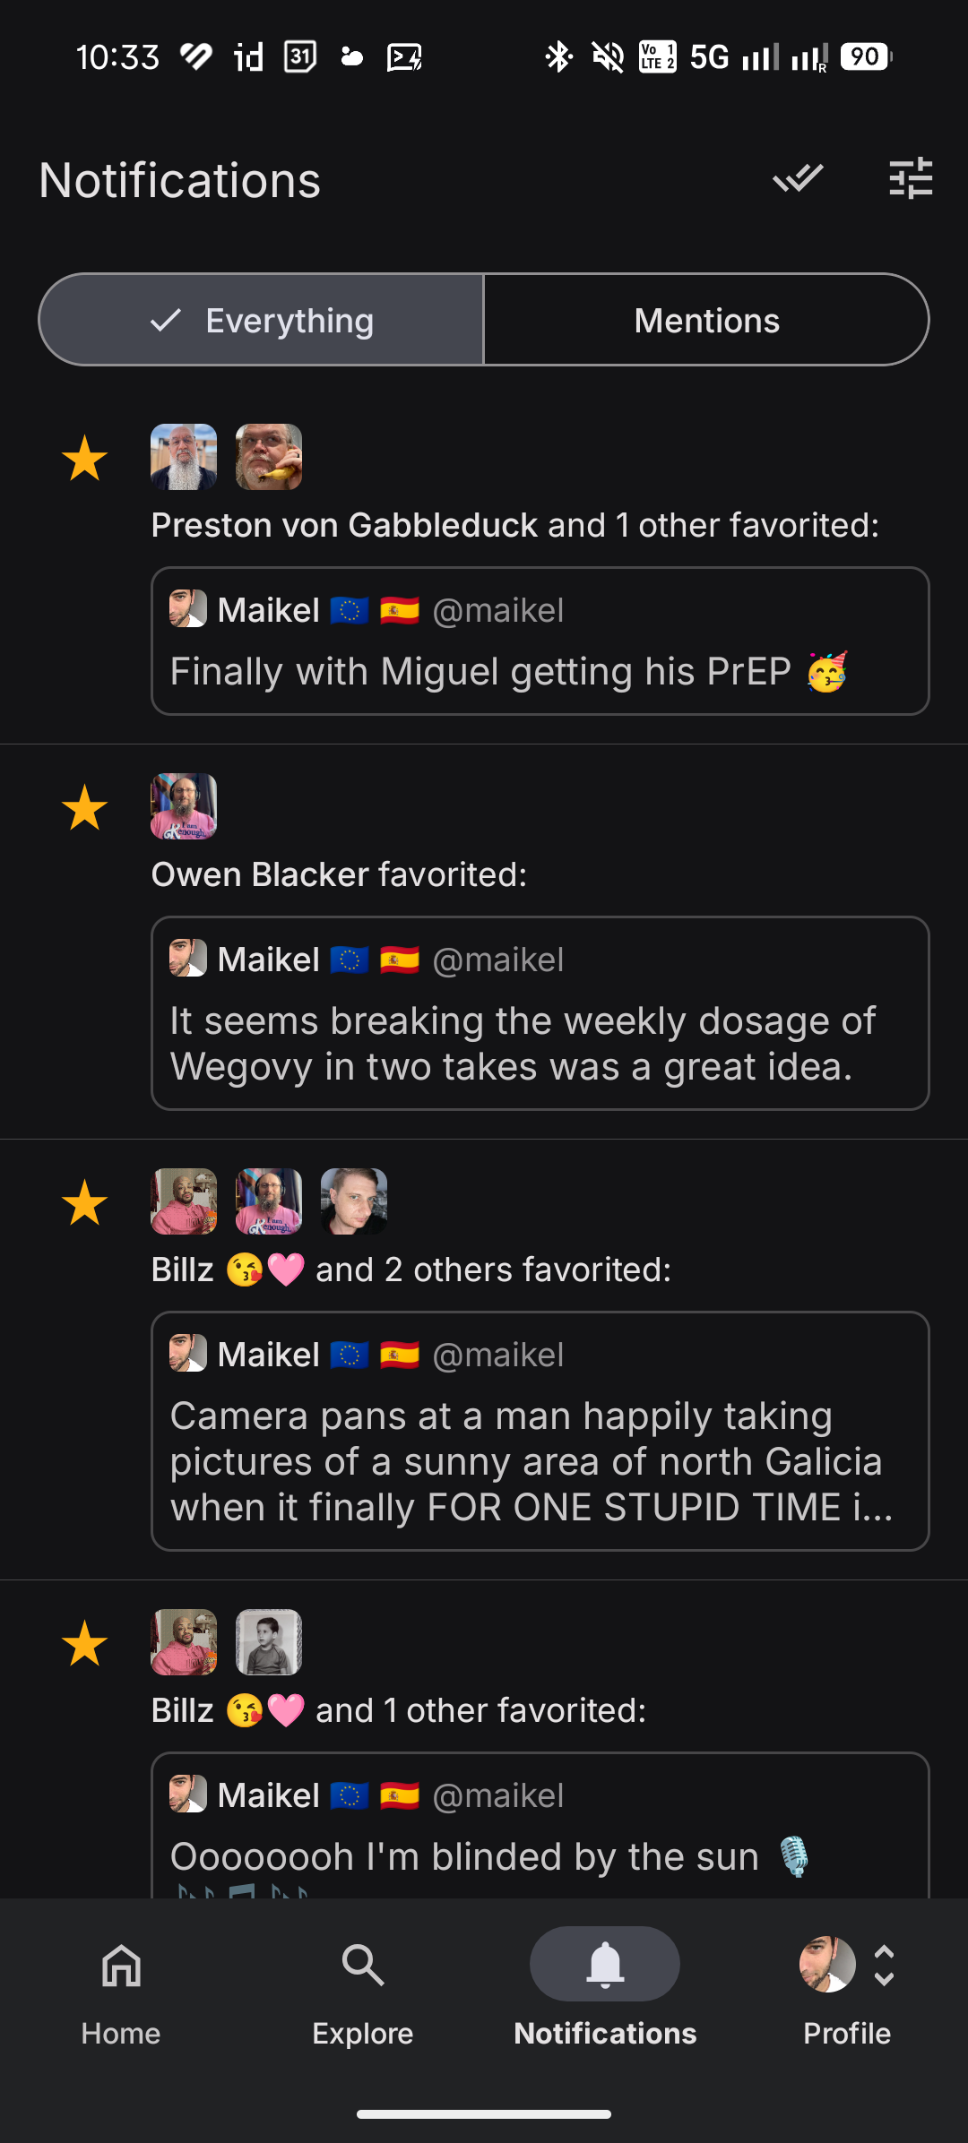The width and height of the screenshot is (968, 2143).
Task: Tap star icon beside Preston von Gabbleduck notification
Action: click(85, 459)
